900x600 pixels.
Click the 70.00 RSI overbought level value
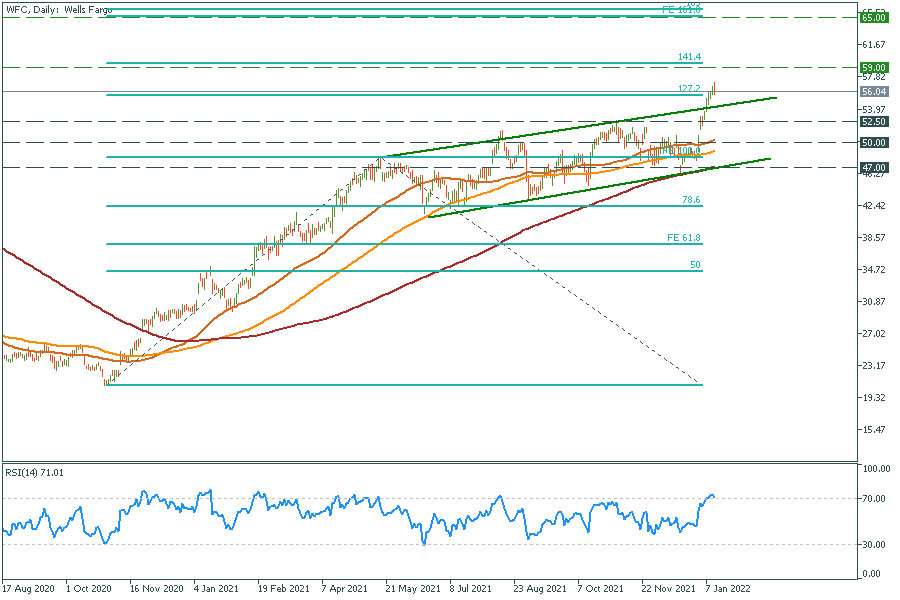(874, 498)
